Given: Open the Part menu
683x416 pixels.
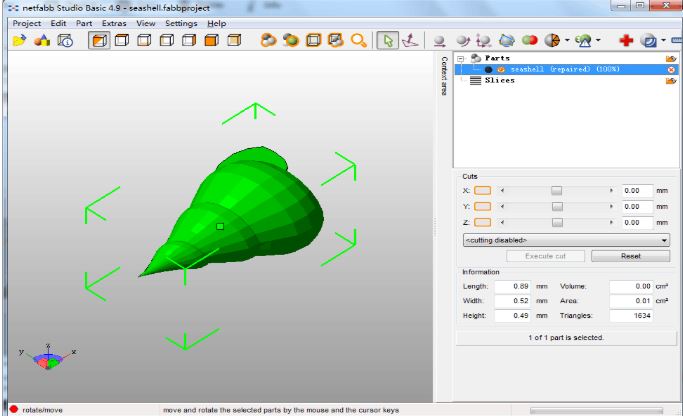Looking at the screenshot, I should [x=84, y=24].
